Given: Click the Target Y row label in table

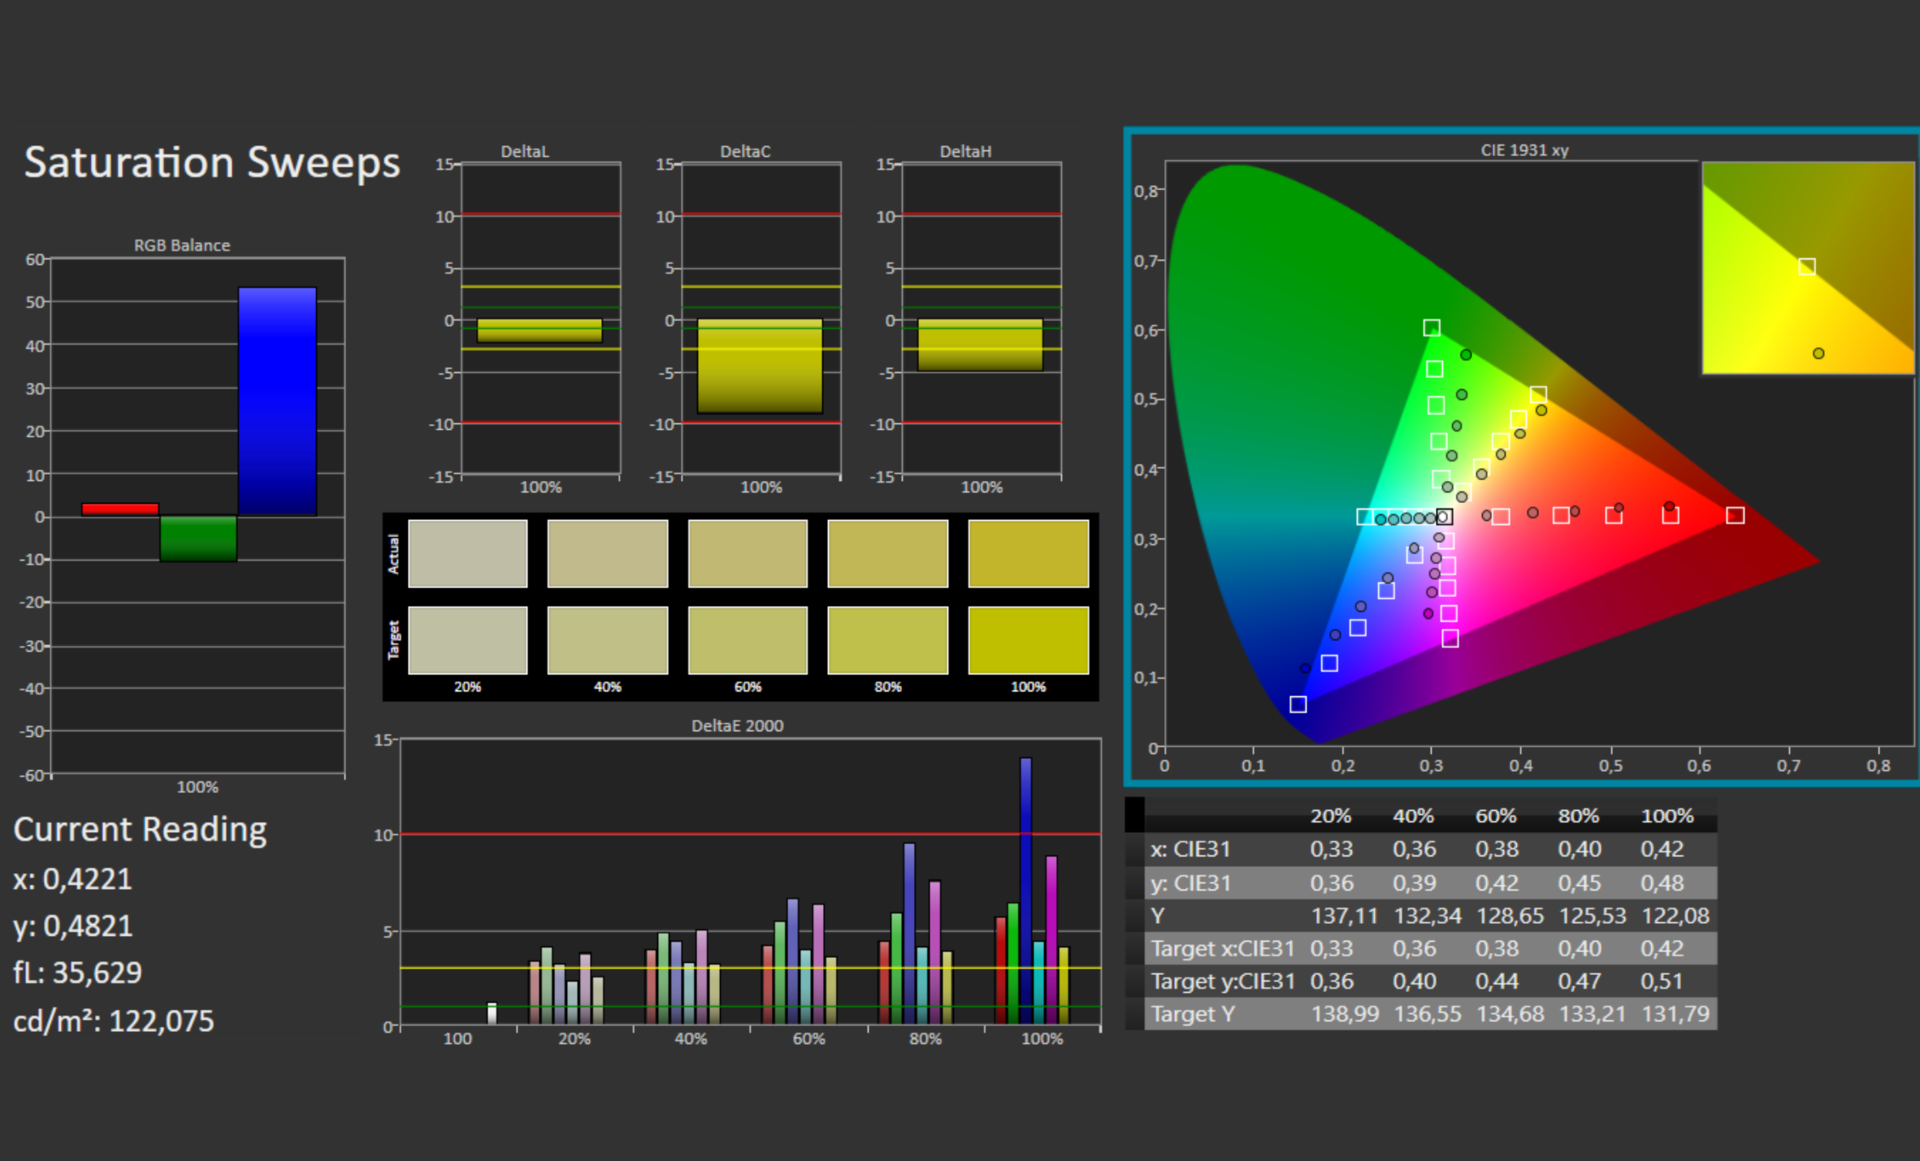Looking at the screenshot, I should (x=1192, y=1014).
